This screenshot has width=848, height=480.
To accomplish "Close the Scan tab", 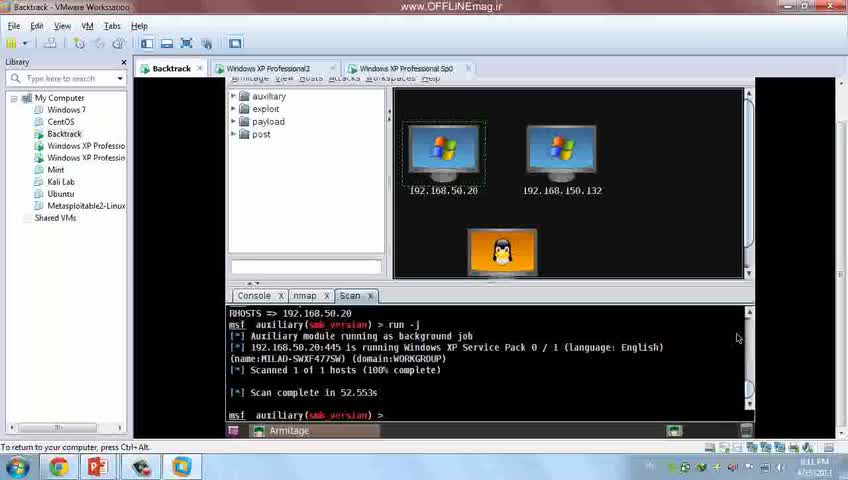I will [x=370, y=296].
